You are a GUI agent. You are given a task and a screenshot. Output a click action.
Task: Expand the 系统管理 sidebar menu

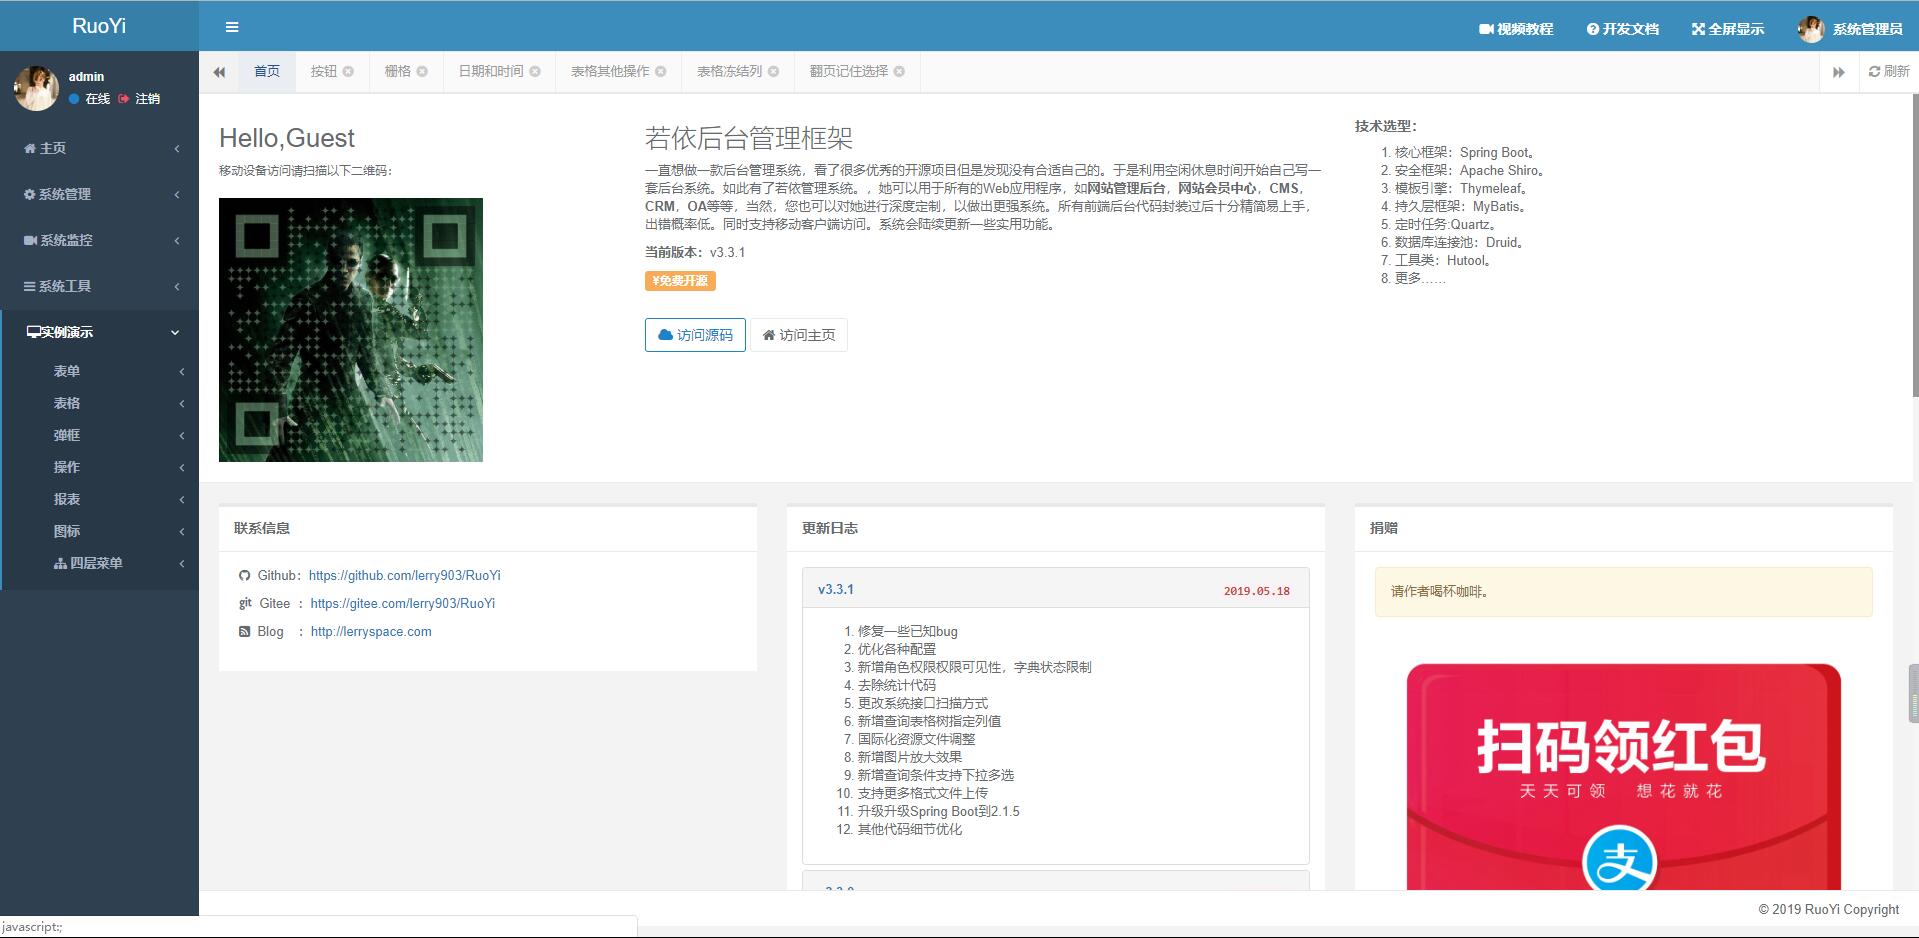point(99,194)
